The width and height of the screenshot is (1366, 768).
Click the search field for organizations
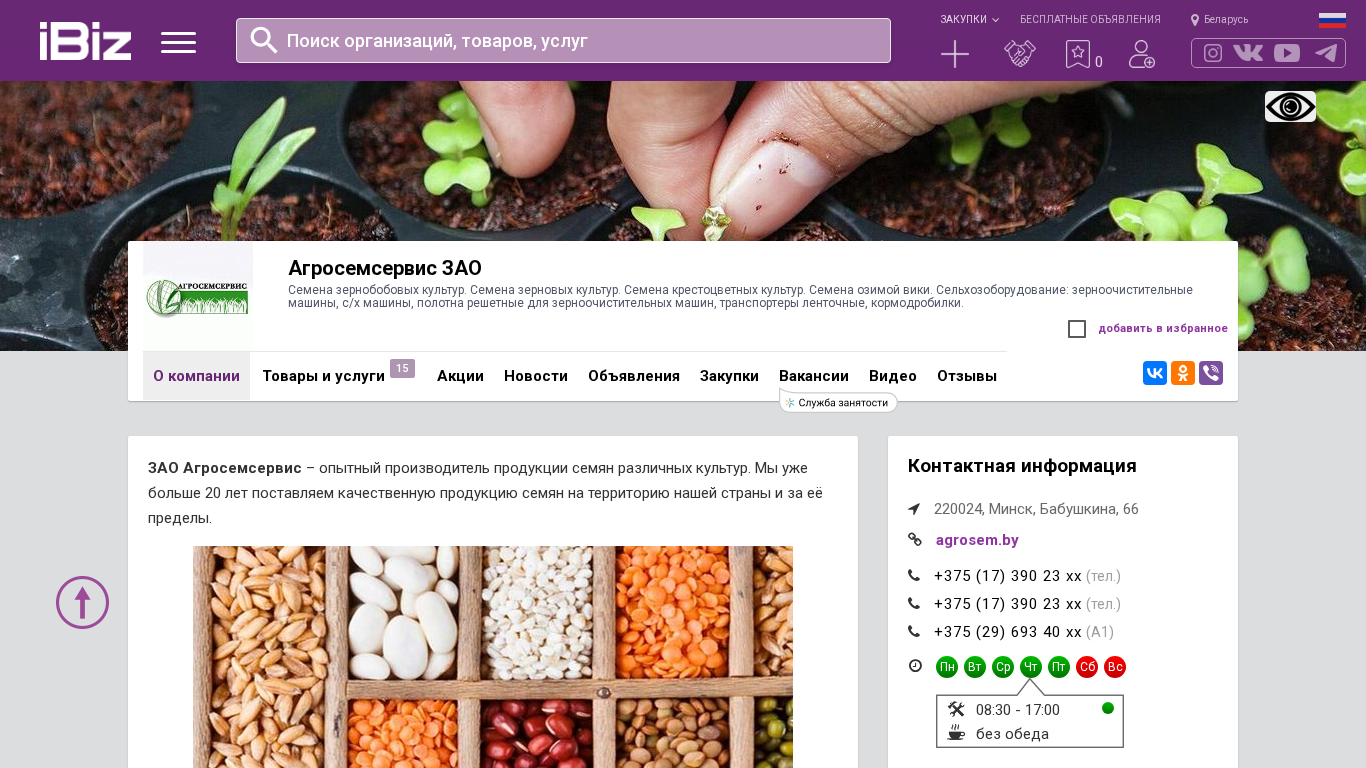point(563,40)
